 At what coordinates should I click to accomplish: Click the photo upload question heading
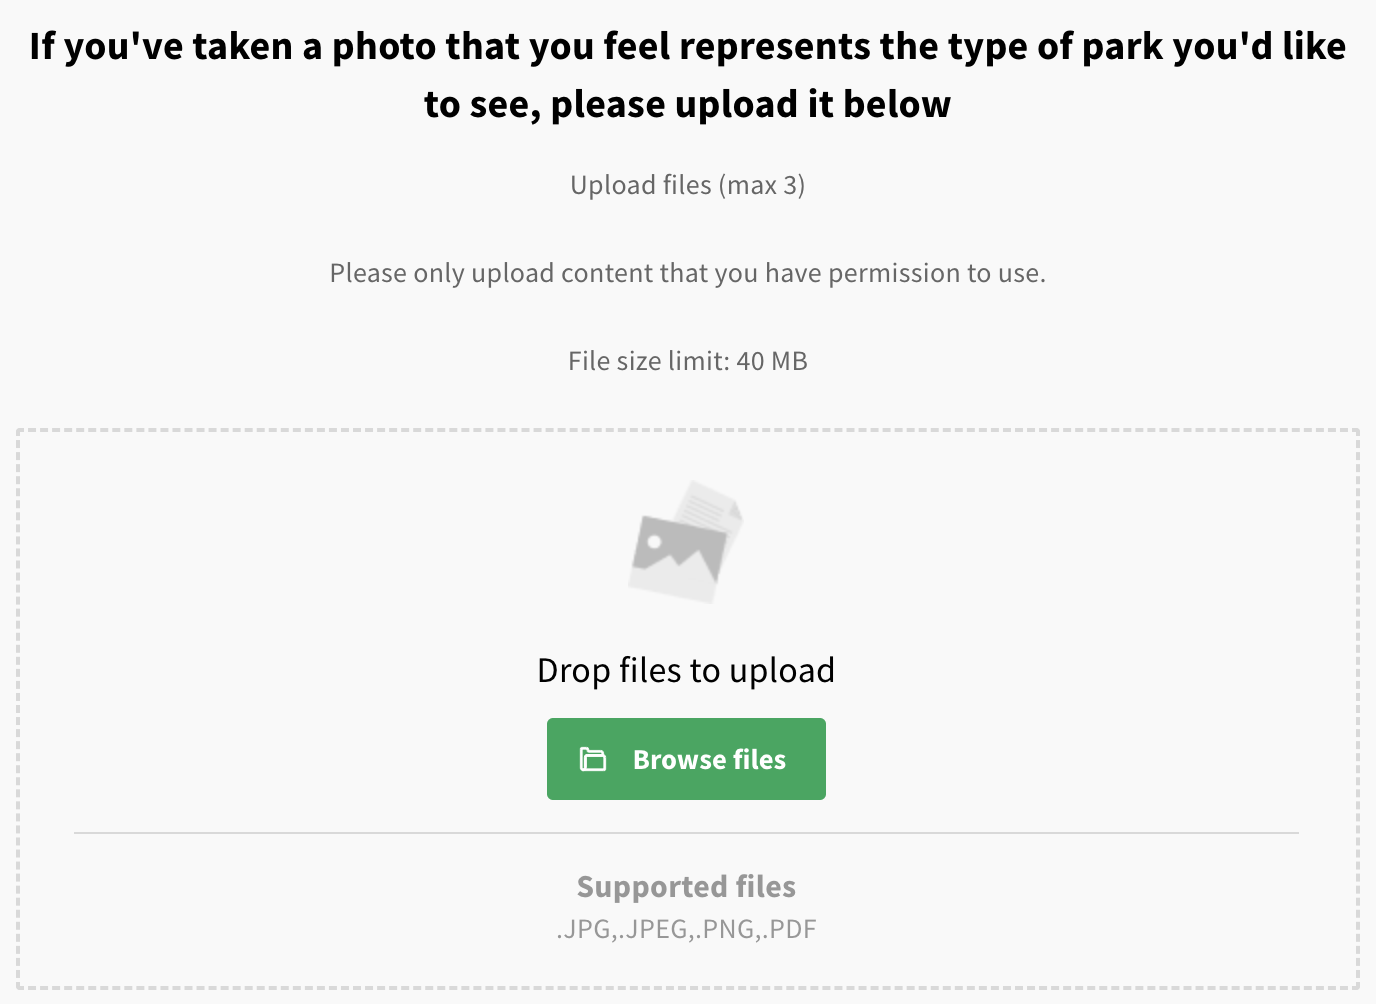click(688, 75)
